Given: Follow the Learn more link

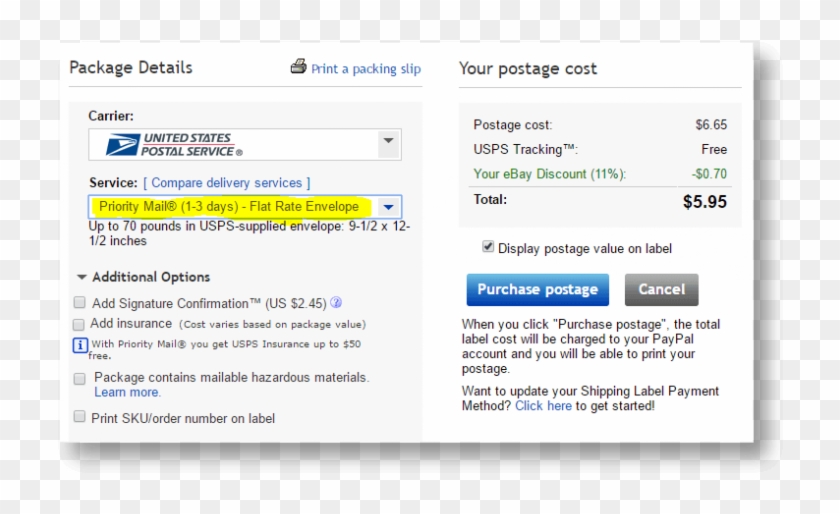Looking at the screenshot, I should tap(127, 392).
